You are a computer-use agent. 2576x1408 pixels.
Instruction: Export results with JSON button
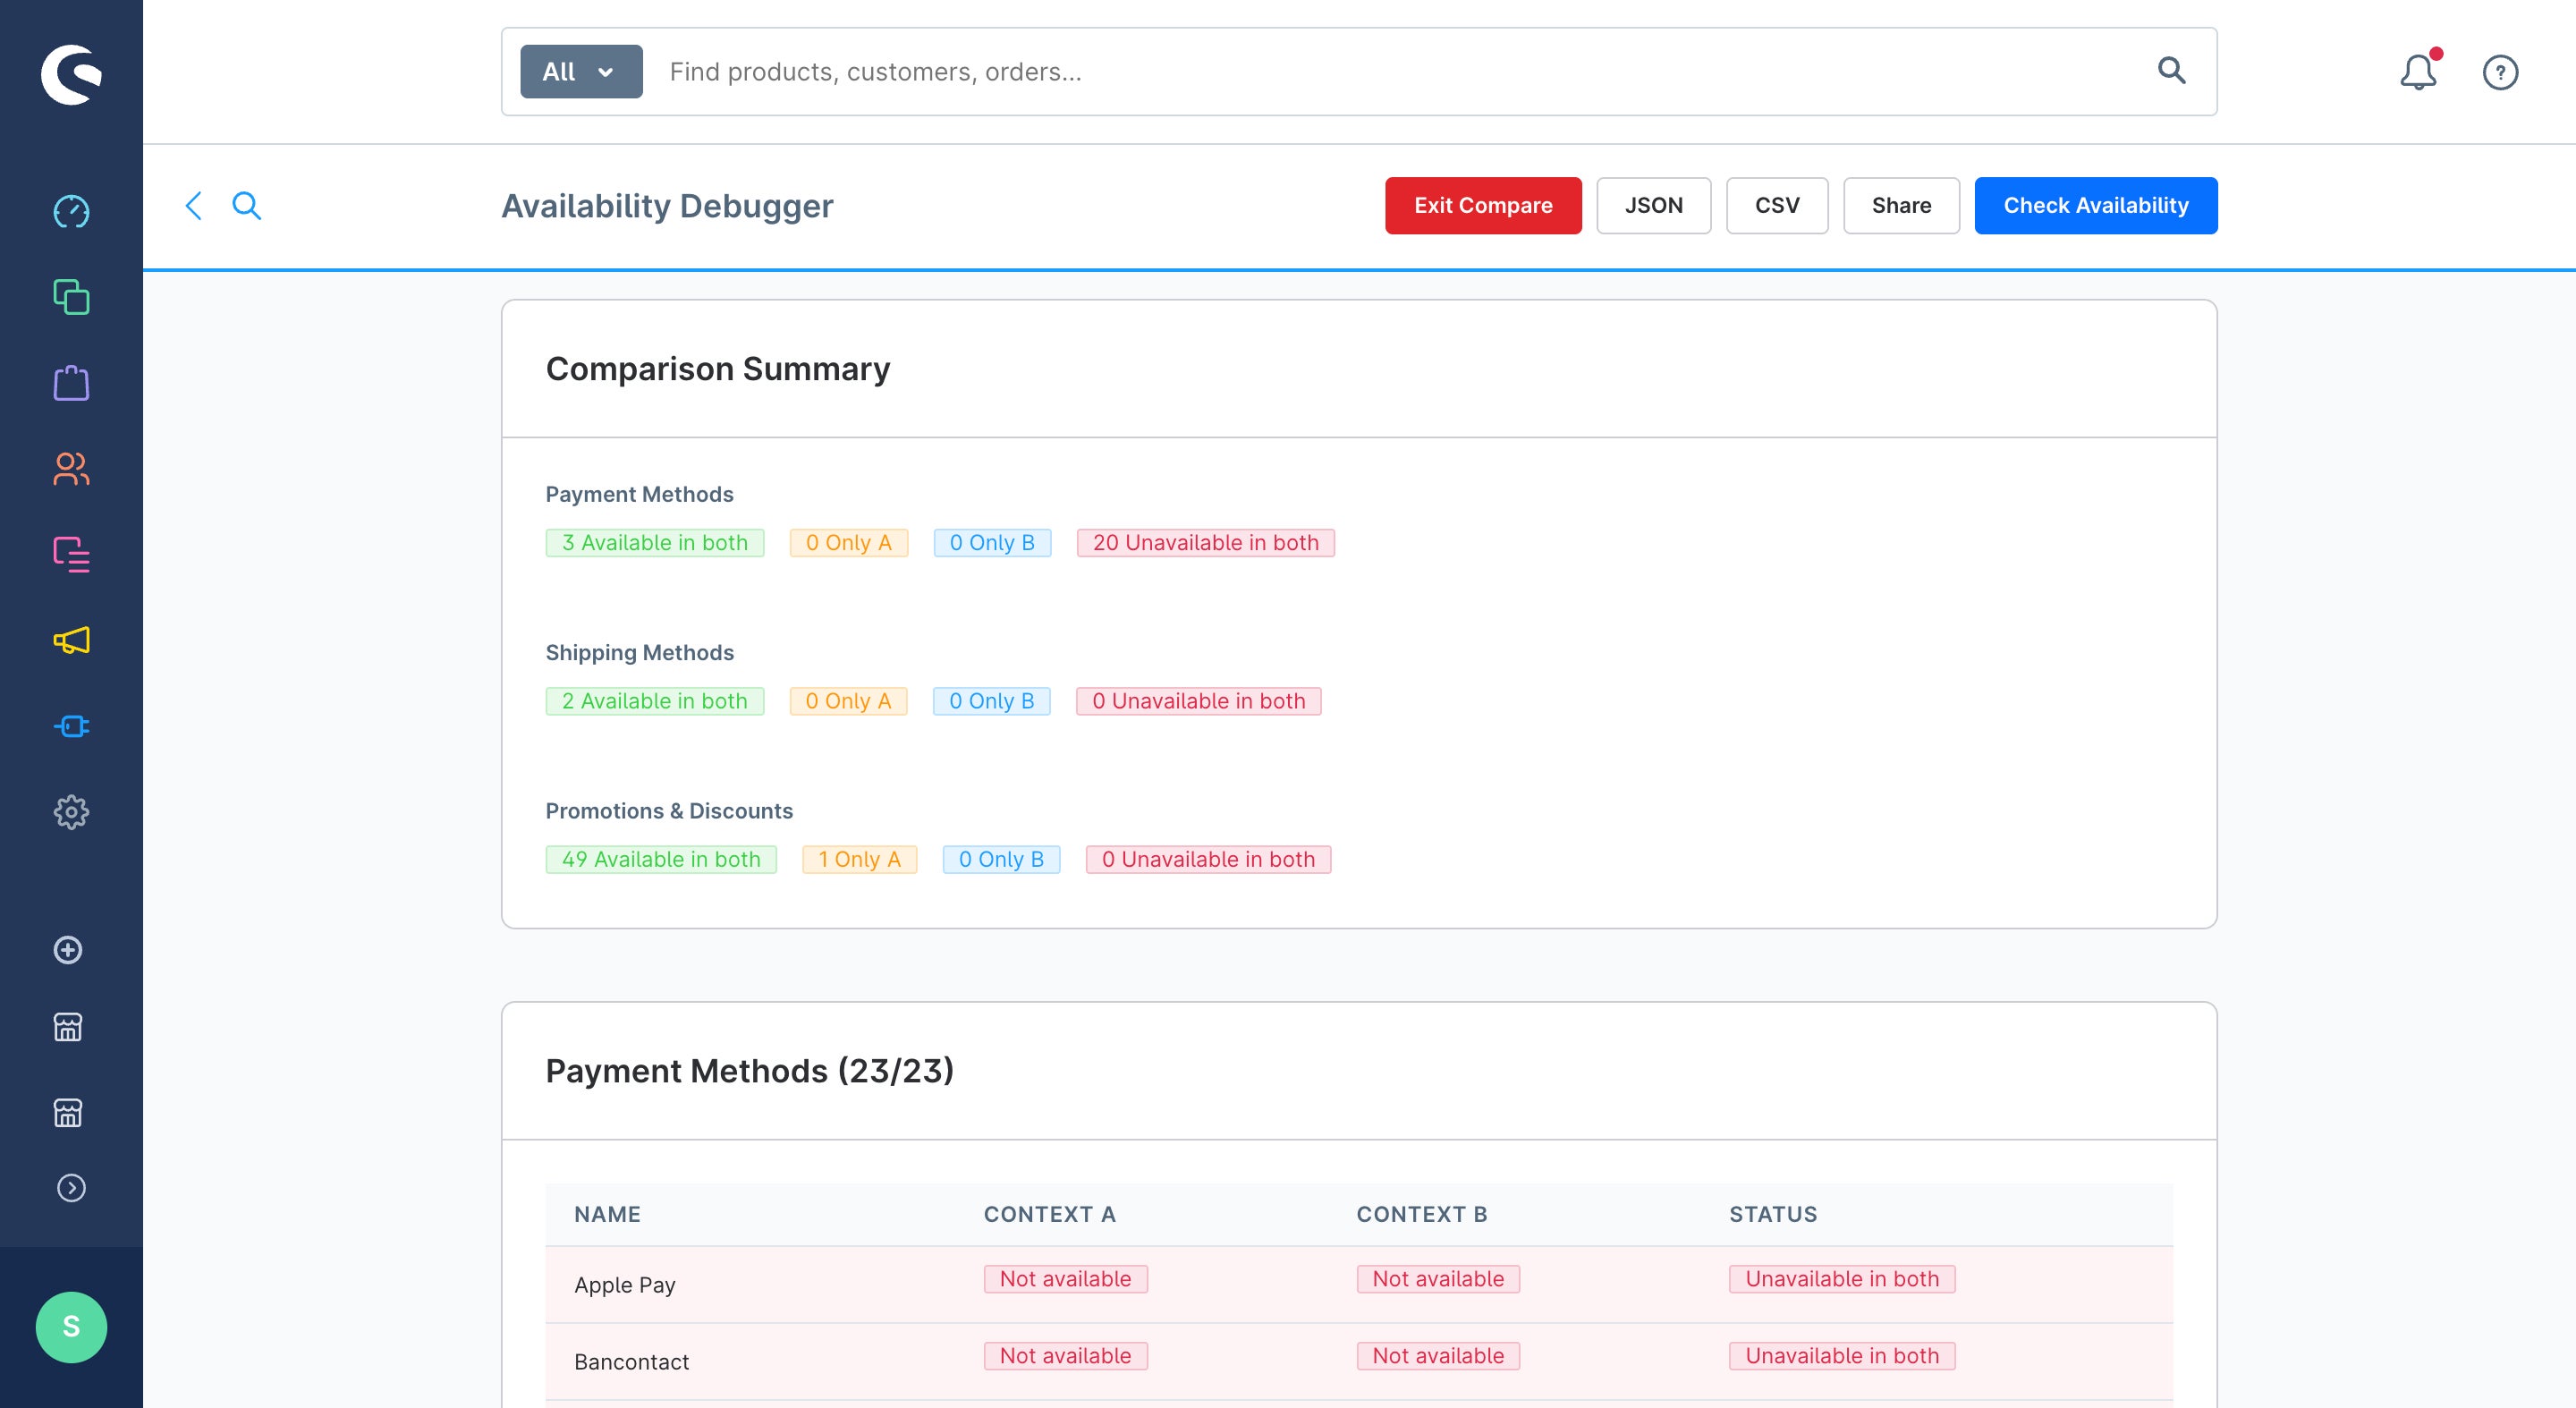pos(1654,206)
